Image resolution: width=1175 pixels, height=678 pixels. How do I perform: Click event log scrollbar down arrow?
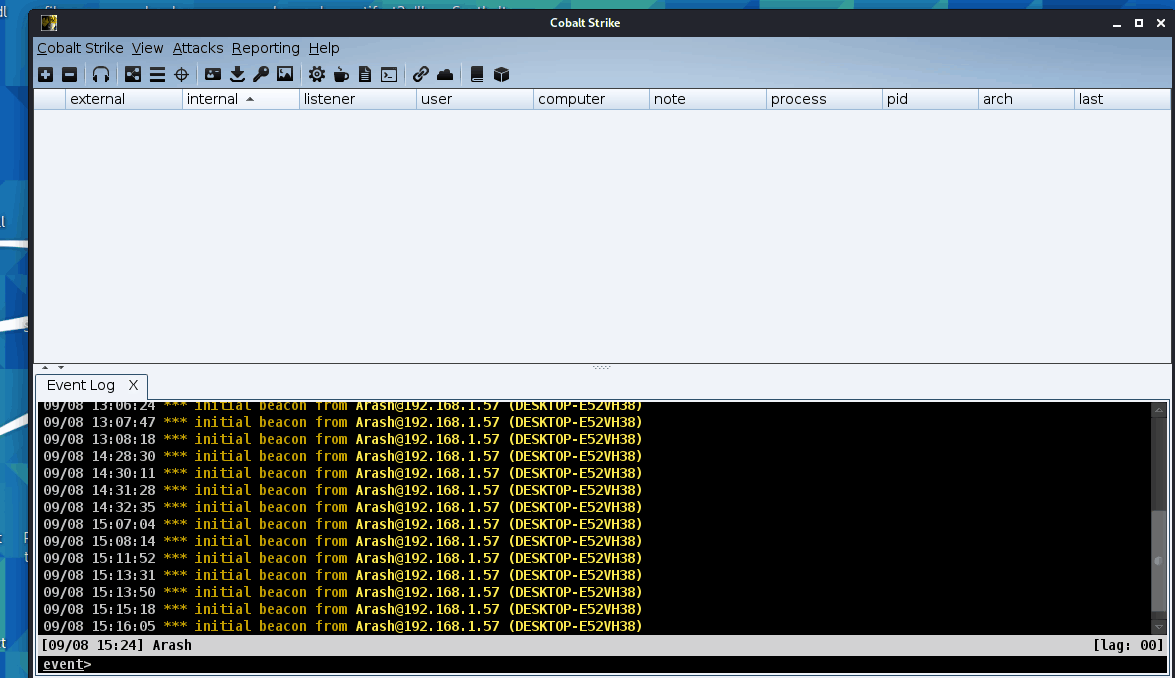[1159, 626]
